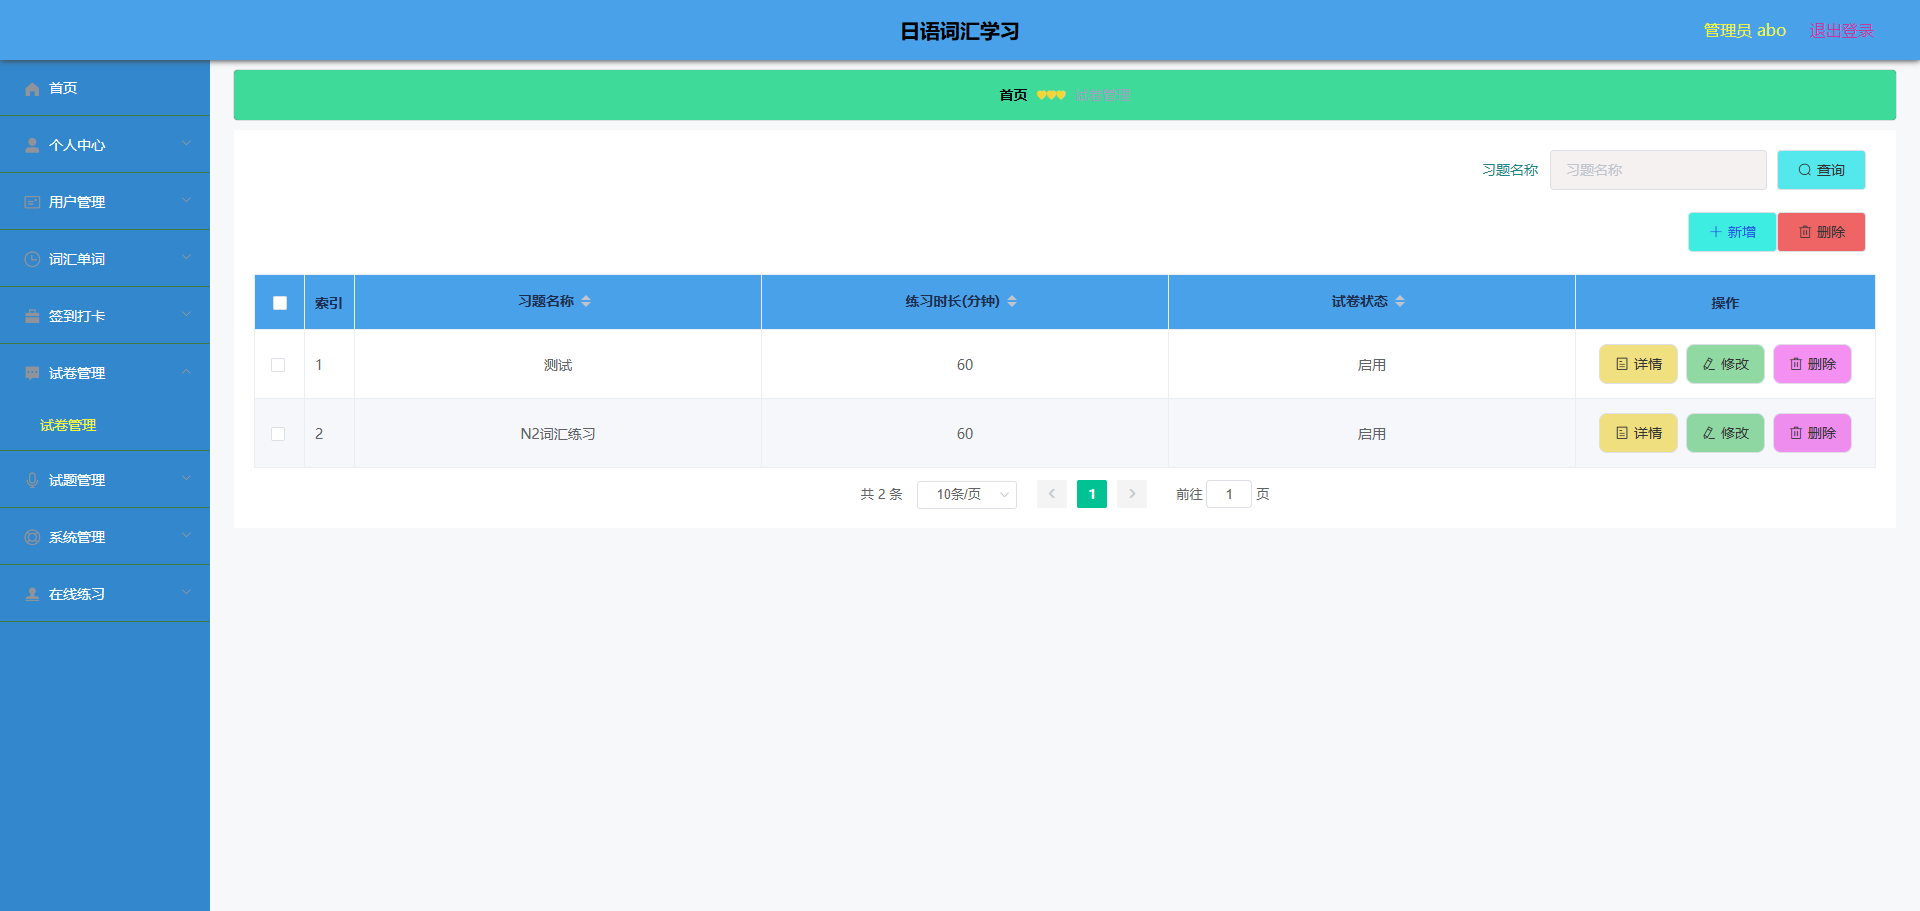Click the 60 duration in N2词汇练习 row
This screenshot has height=911, width=1920.
click(x=965, y=435)
